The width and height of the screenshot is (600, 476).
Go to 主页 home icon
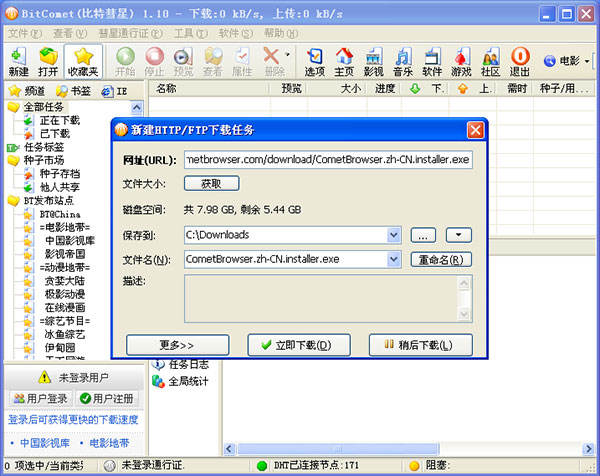(344, 61)
